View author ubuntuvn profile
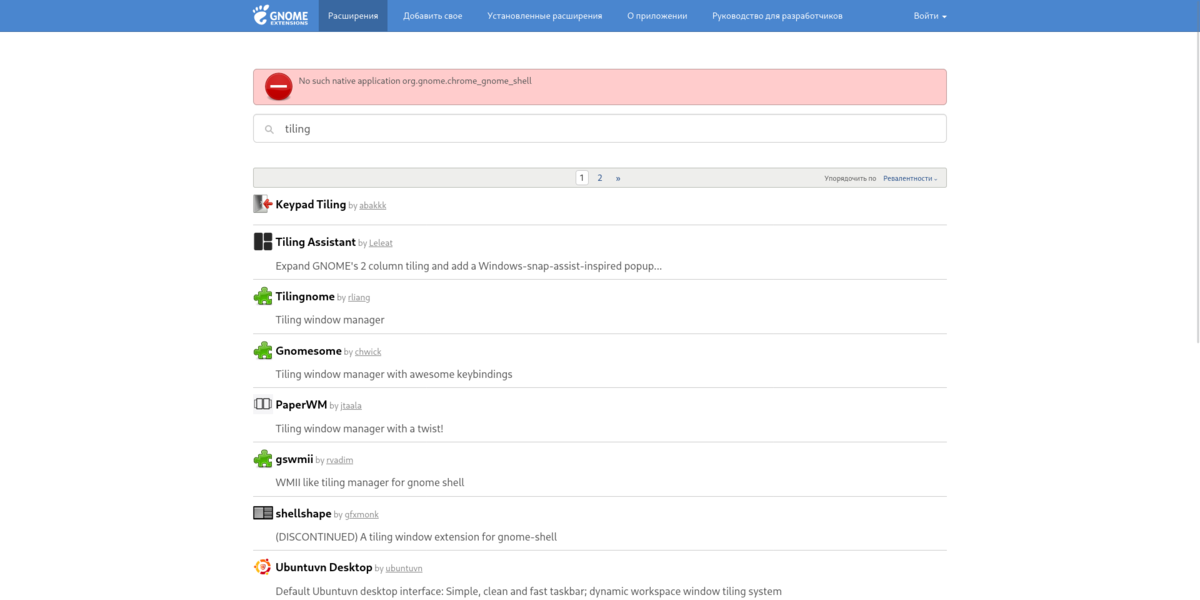 coord(404,568)
